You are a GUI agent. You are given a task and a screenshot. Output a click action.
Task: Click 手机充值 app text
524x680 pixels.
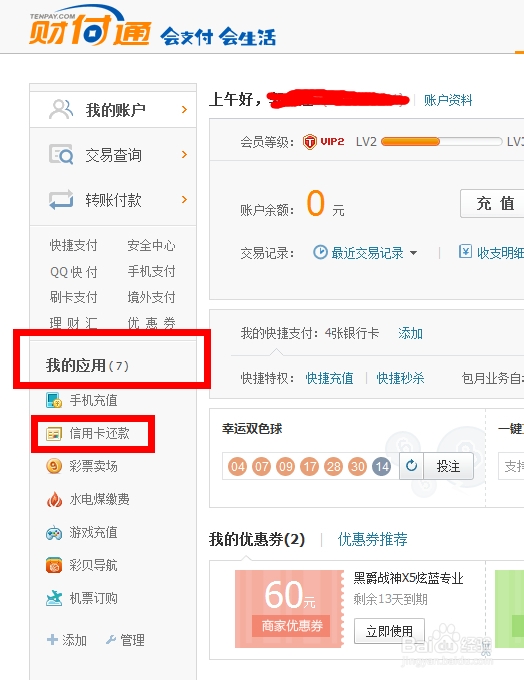(93, 400)
